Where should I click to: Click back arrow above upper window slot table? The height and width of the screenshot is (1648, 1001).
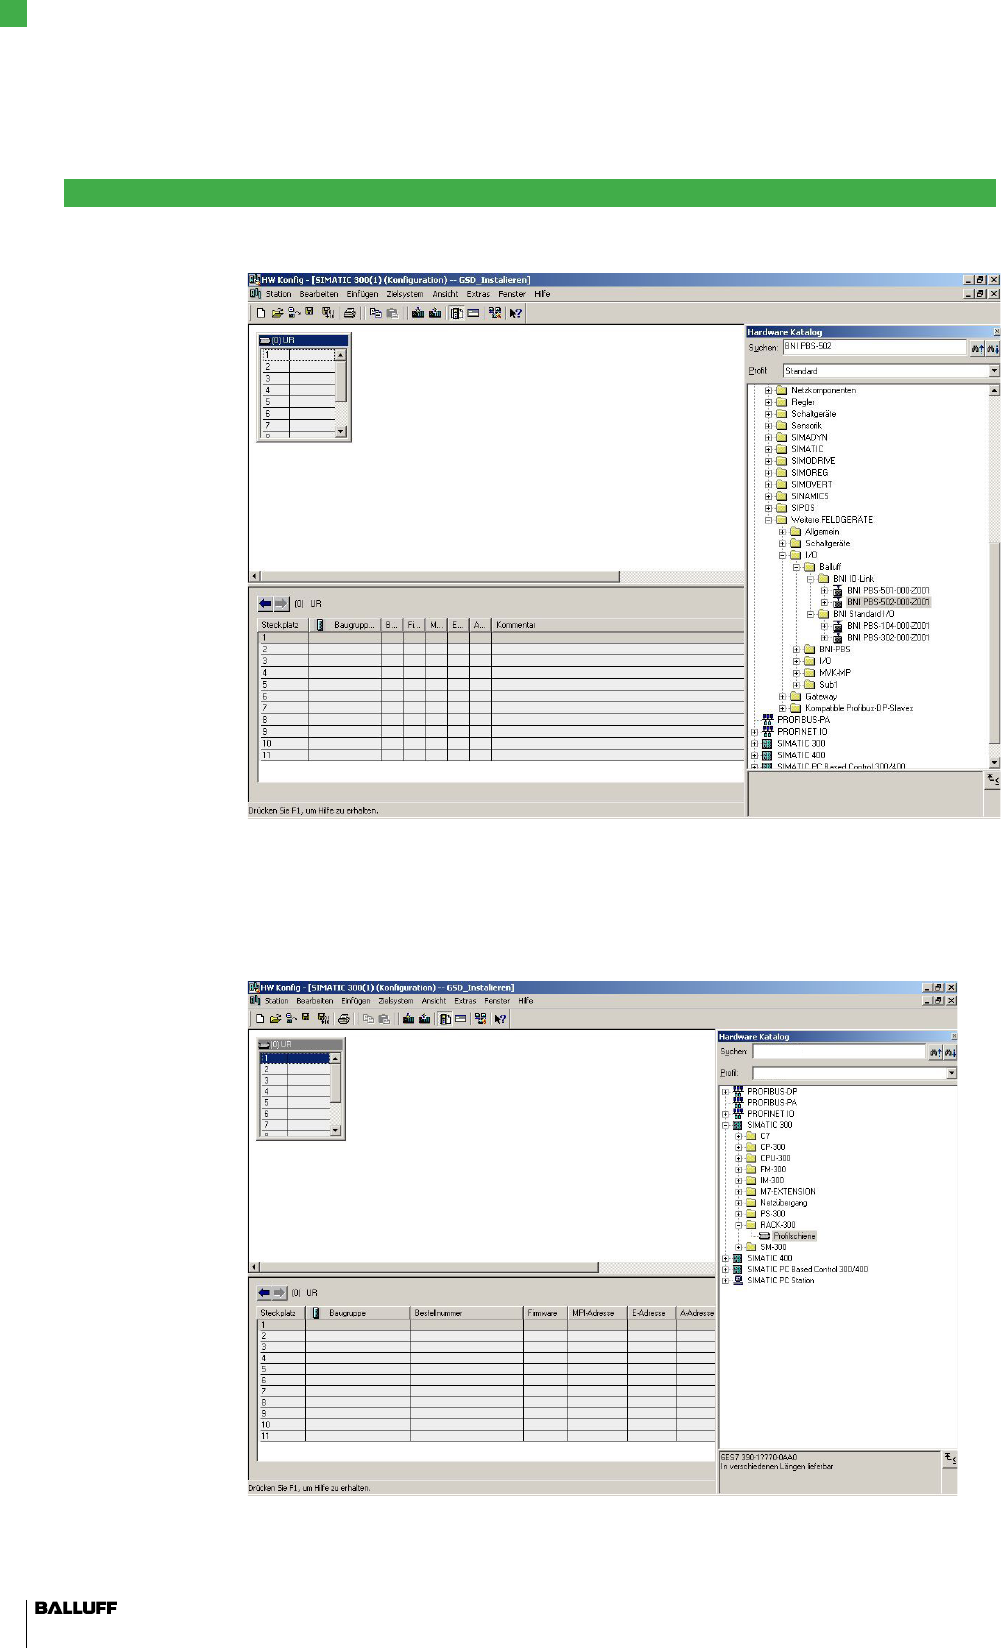click(x=265, y=604)
